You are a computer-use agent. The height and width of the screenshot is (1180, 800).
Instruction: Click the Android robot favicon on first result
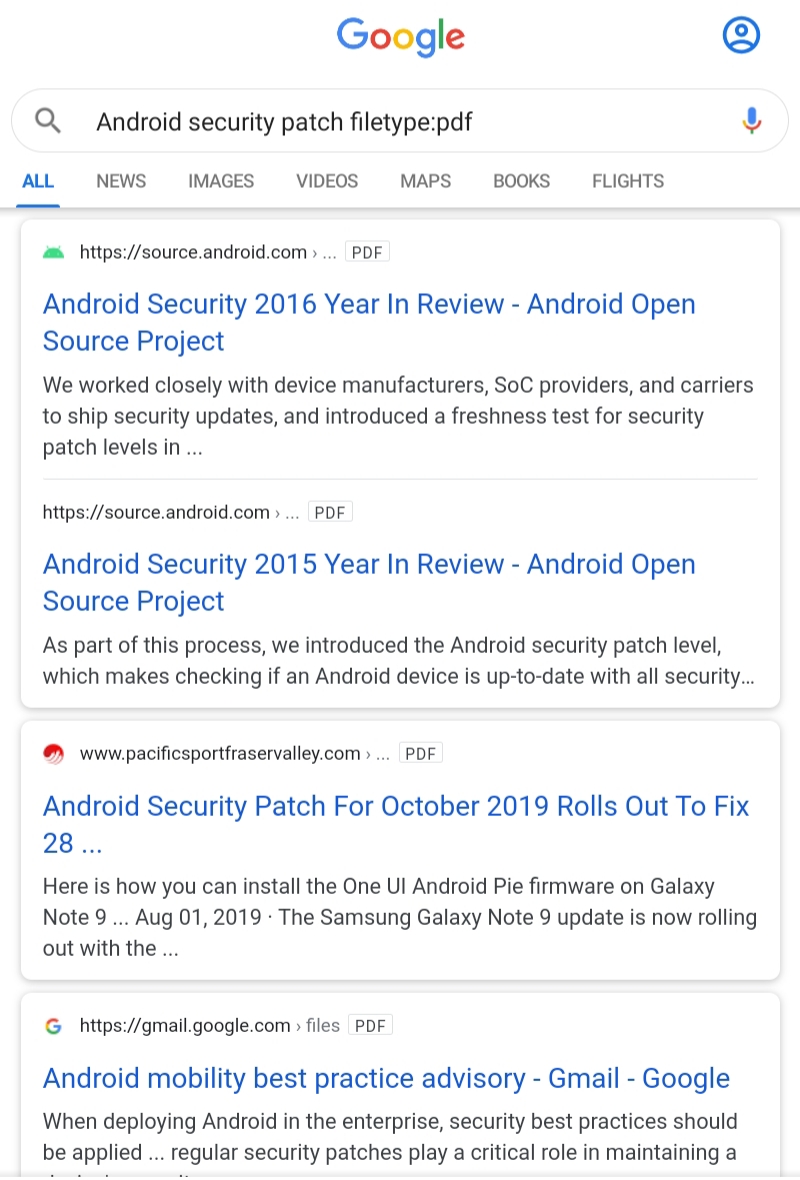[x=54, y=251]
